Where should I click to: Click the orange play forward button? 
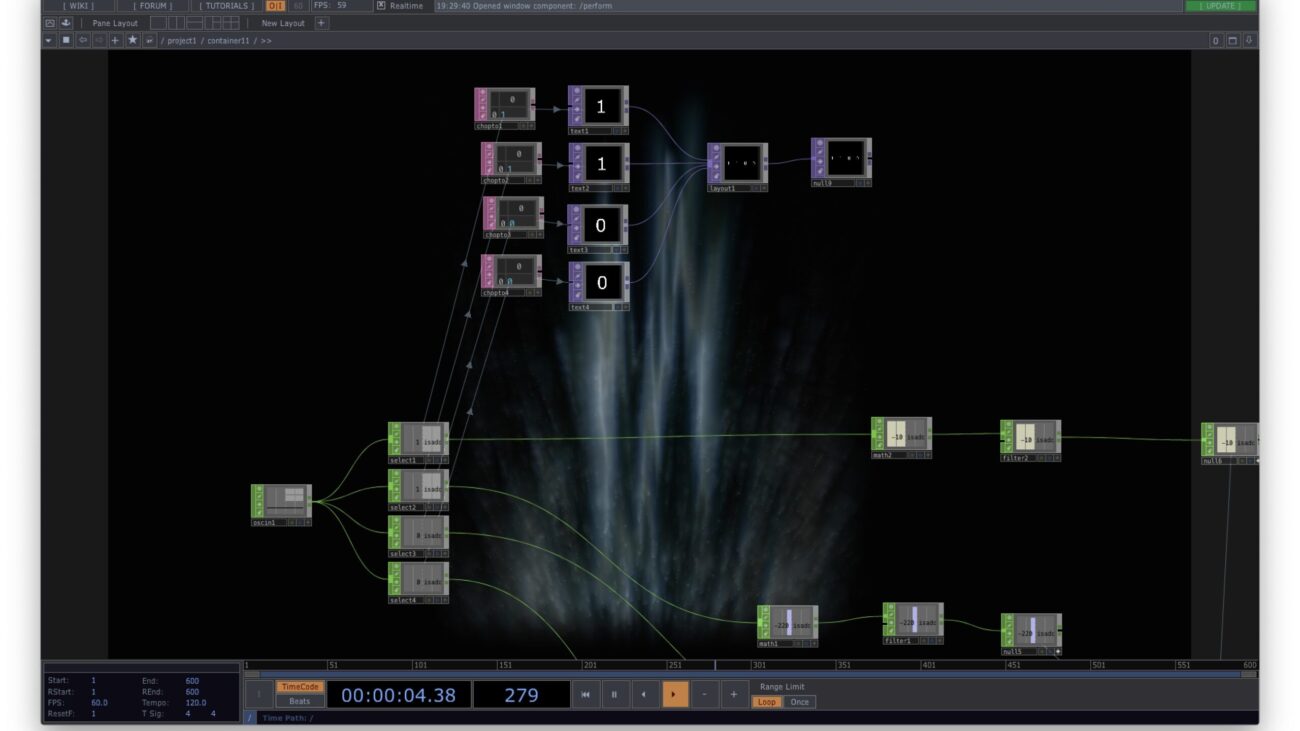(x=675, y=694)
